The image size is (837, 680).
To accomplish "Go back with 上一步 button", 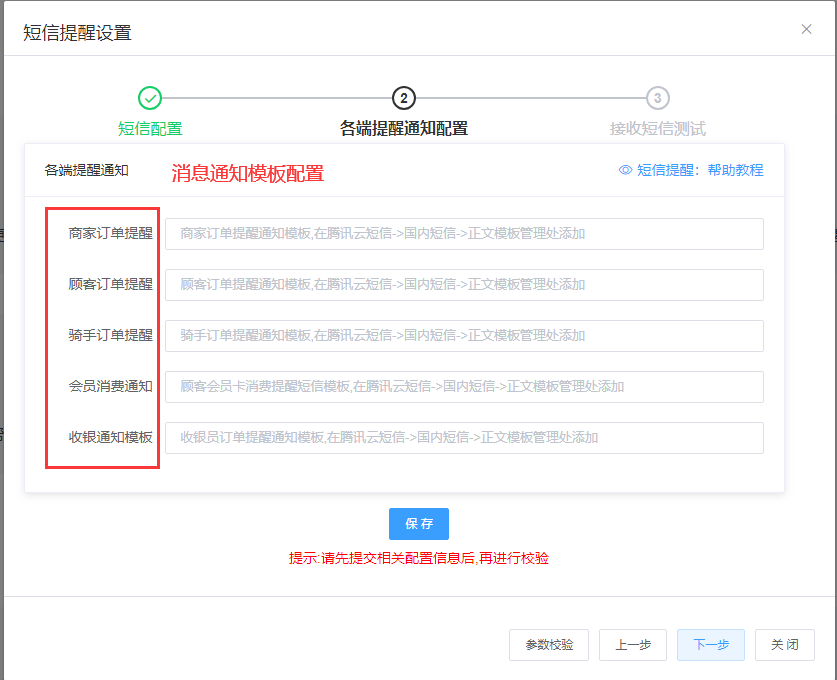I will [x=633, y=645].
